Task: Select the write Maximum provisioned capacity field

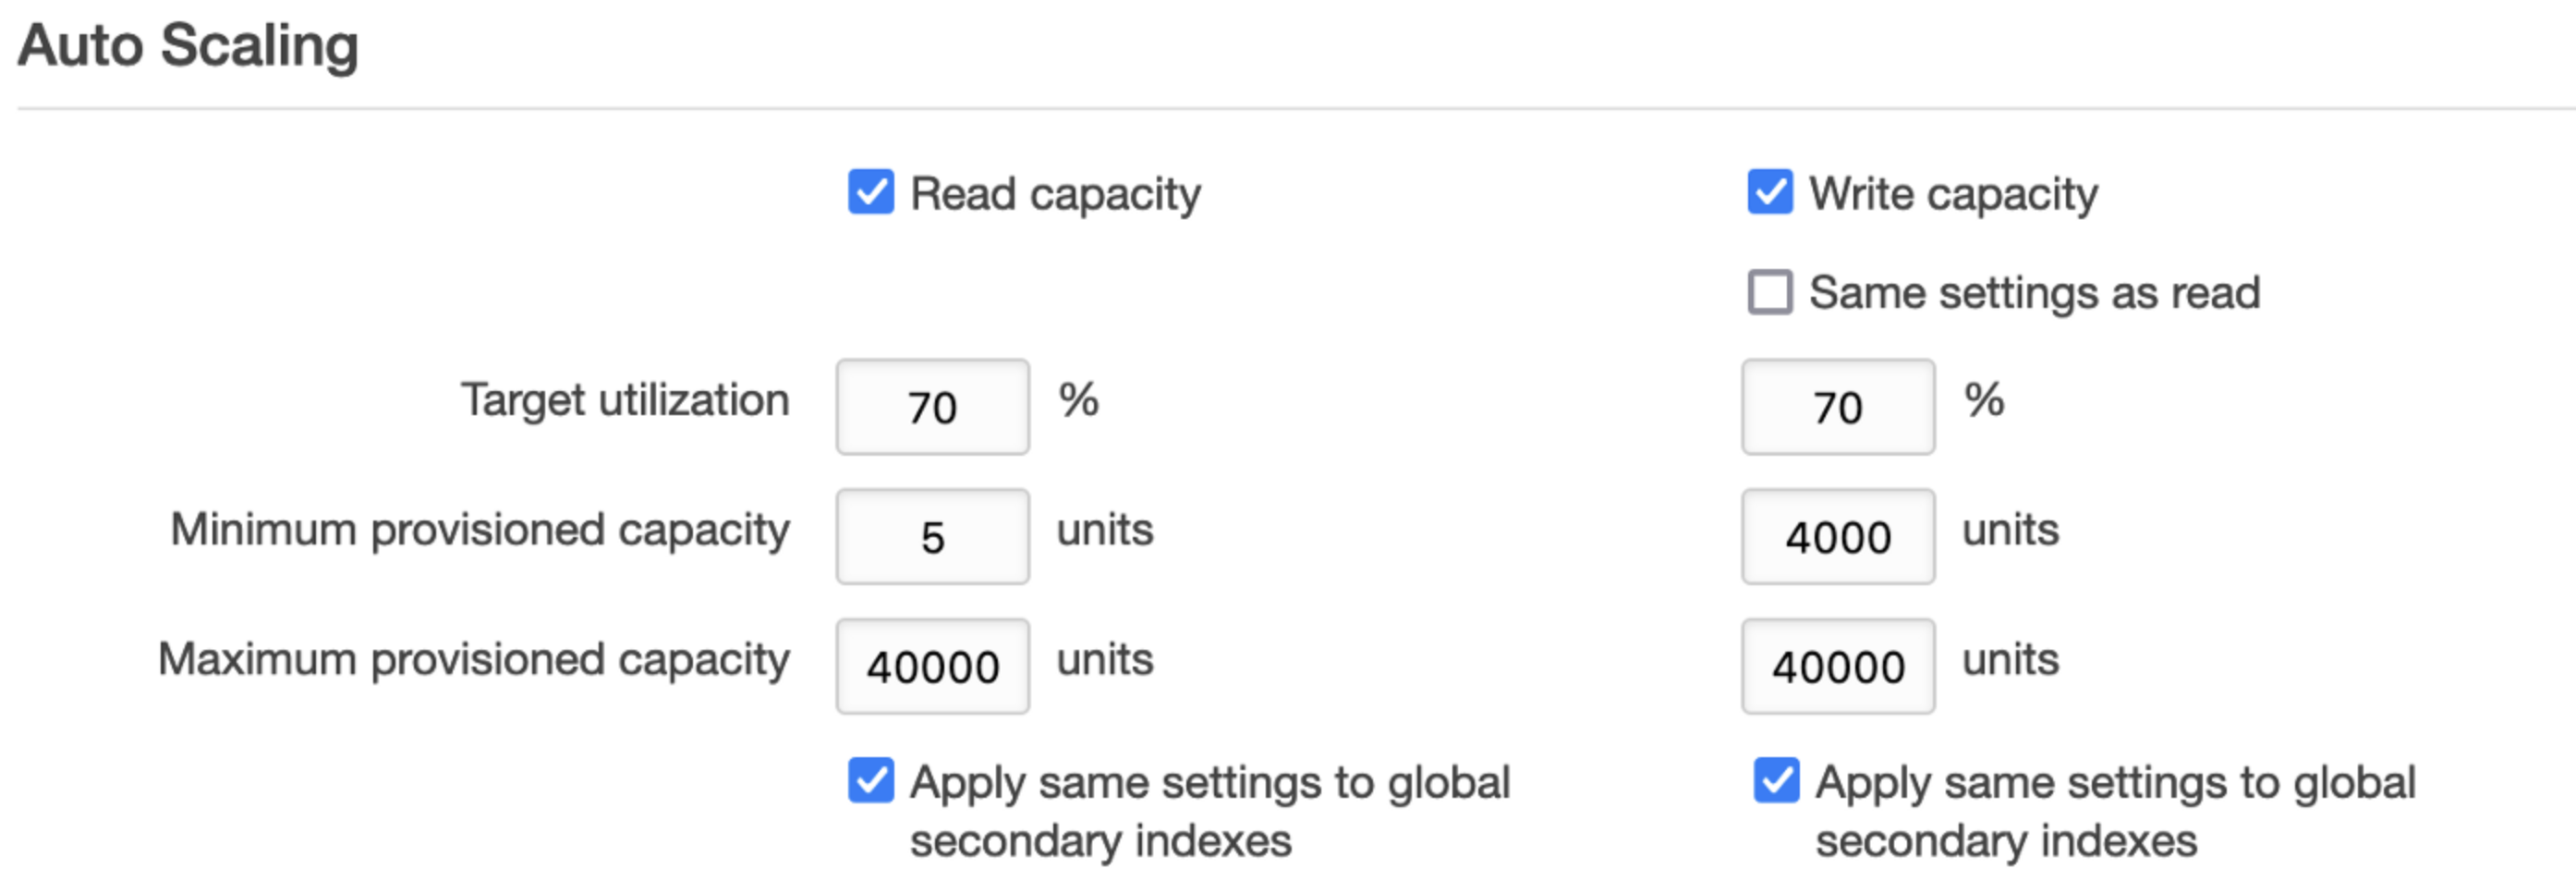Action: pyautogui.click(x=1837, y=666)
